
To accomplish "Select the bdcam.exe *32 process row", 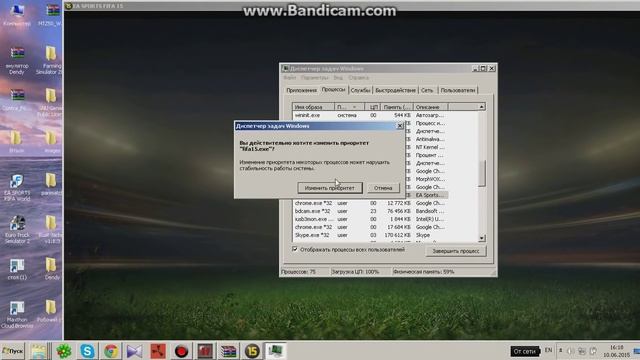I will coord(369,211).
